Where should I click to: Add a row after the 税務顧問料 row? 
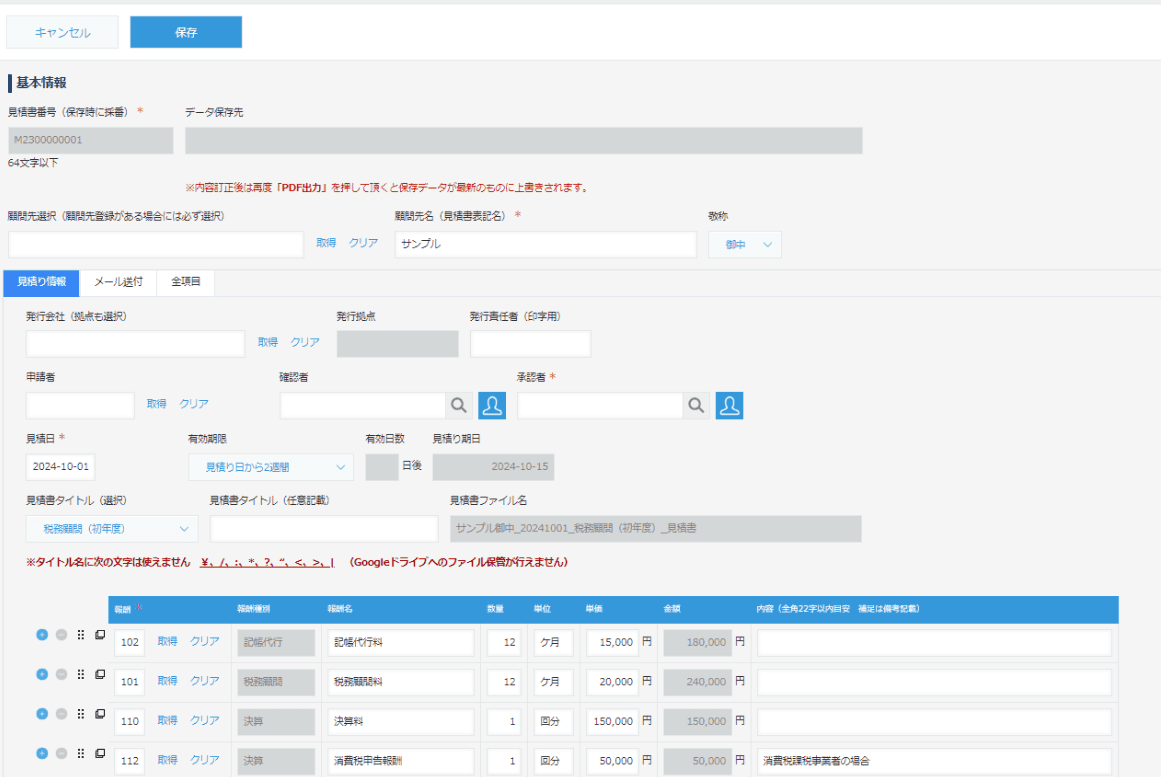pos(42,674)
